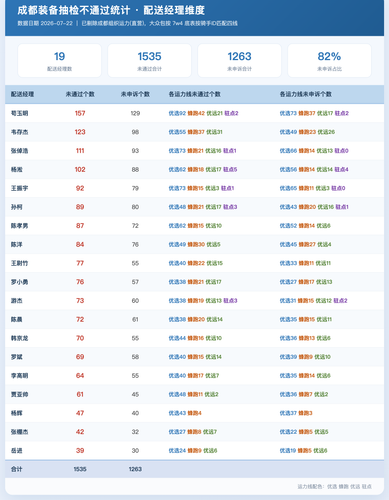This screenshot has width=389, height=500.
Task: Click the red failed count 87
Action: tap(80, 226)
